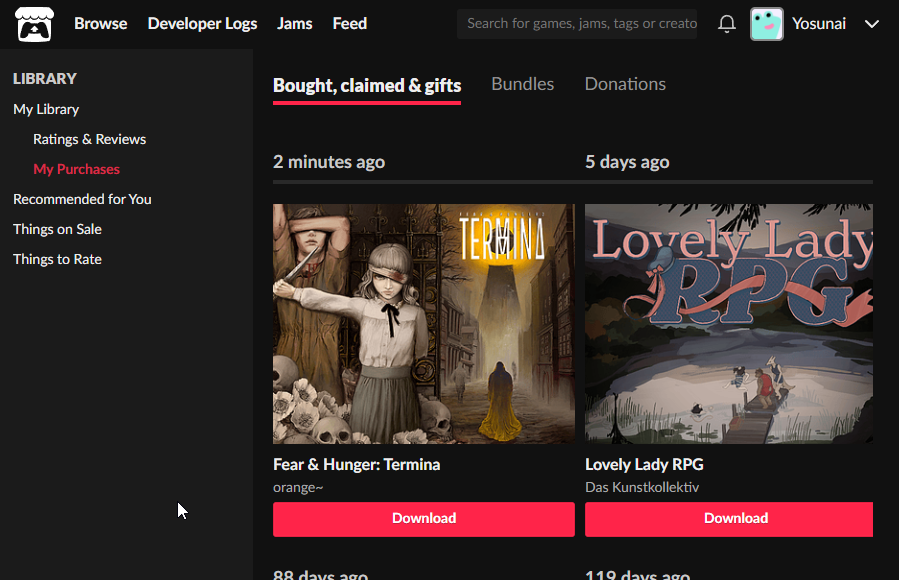899x580 pixels.
Task: Click the '2 minutes ago' timestamp
Action: 329,162
